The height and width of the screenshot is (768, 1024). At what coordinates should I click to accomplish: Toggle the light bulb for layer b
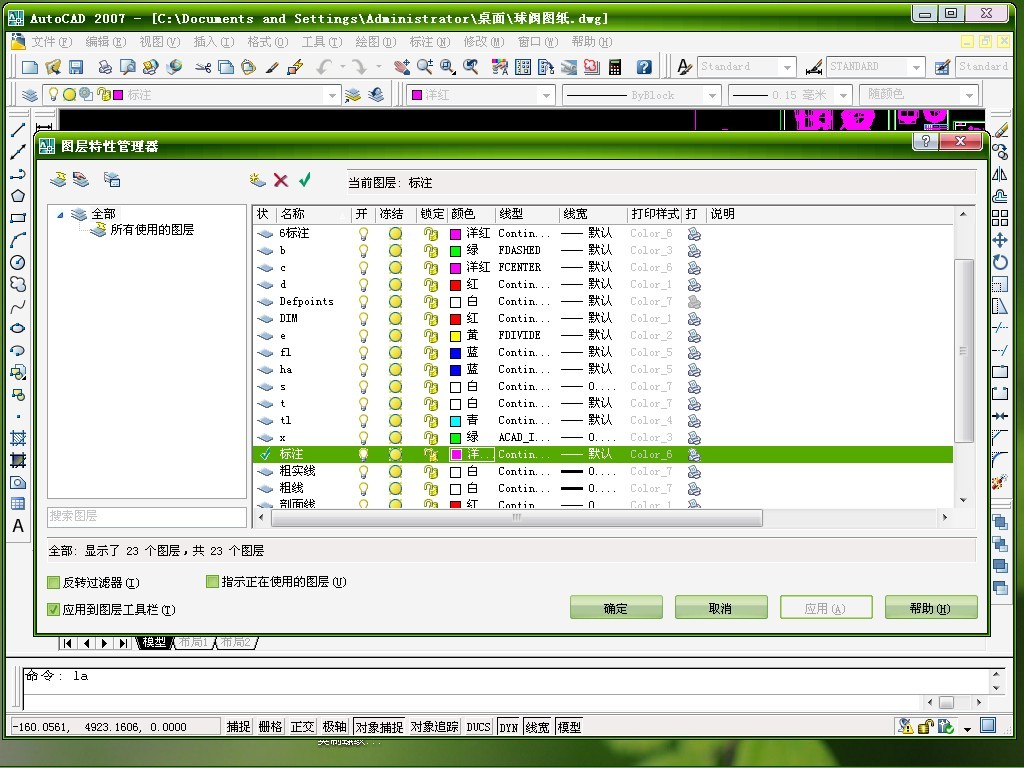(x=363, y=251)
